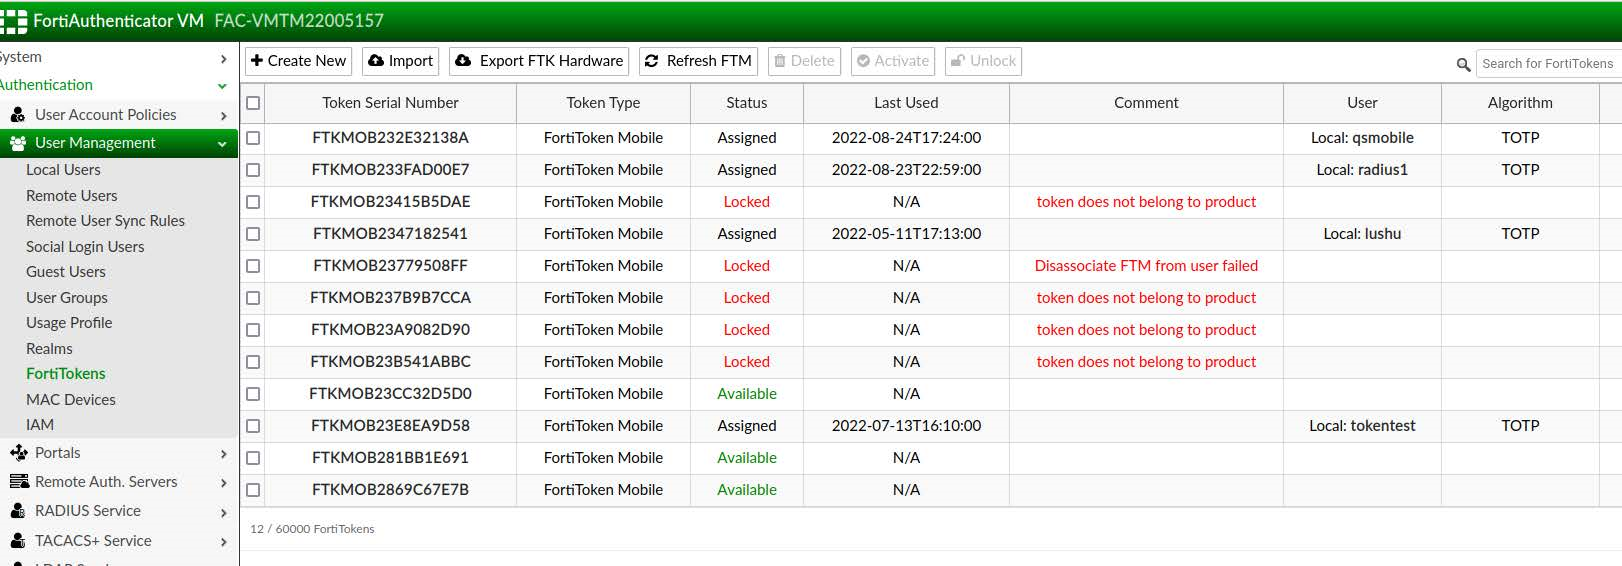Open the MAC Devices menu item
This screenshot has width=1622, height=566.
pyautogui.click(x=71, y=400)
